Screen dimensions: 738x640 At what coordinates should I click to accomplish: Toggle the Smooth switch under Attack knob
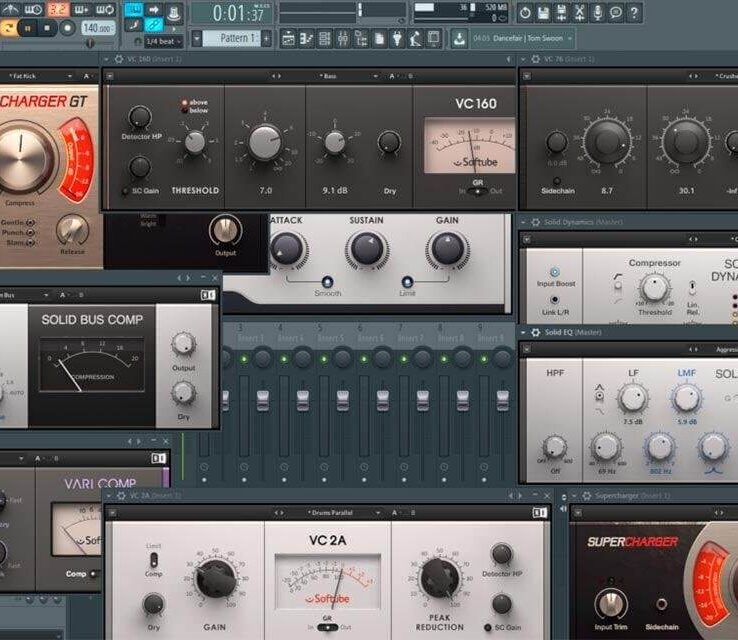click(328, 282)
